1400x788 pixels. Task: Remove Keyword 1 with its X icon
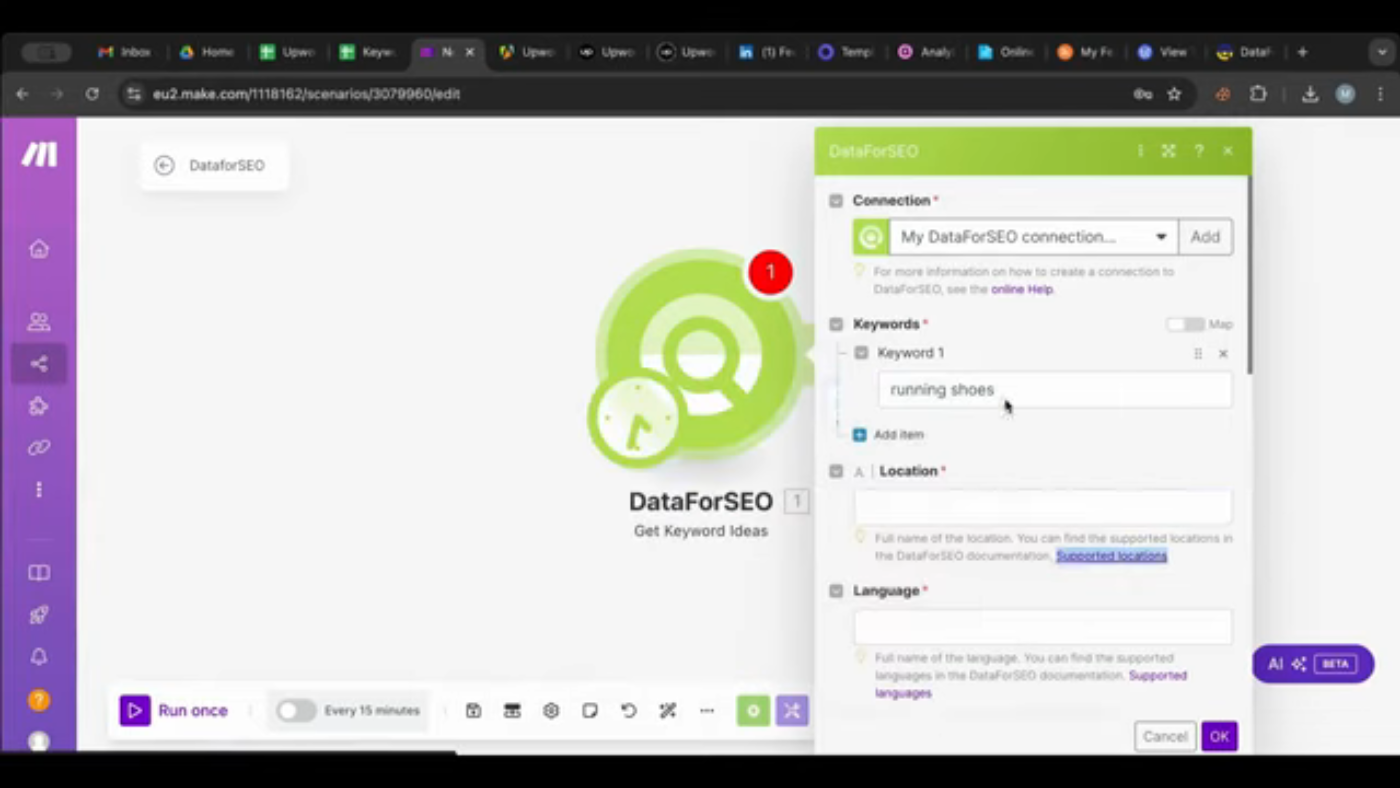coord(1223,354)
